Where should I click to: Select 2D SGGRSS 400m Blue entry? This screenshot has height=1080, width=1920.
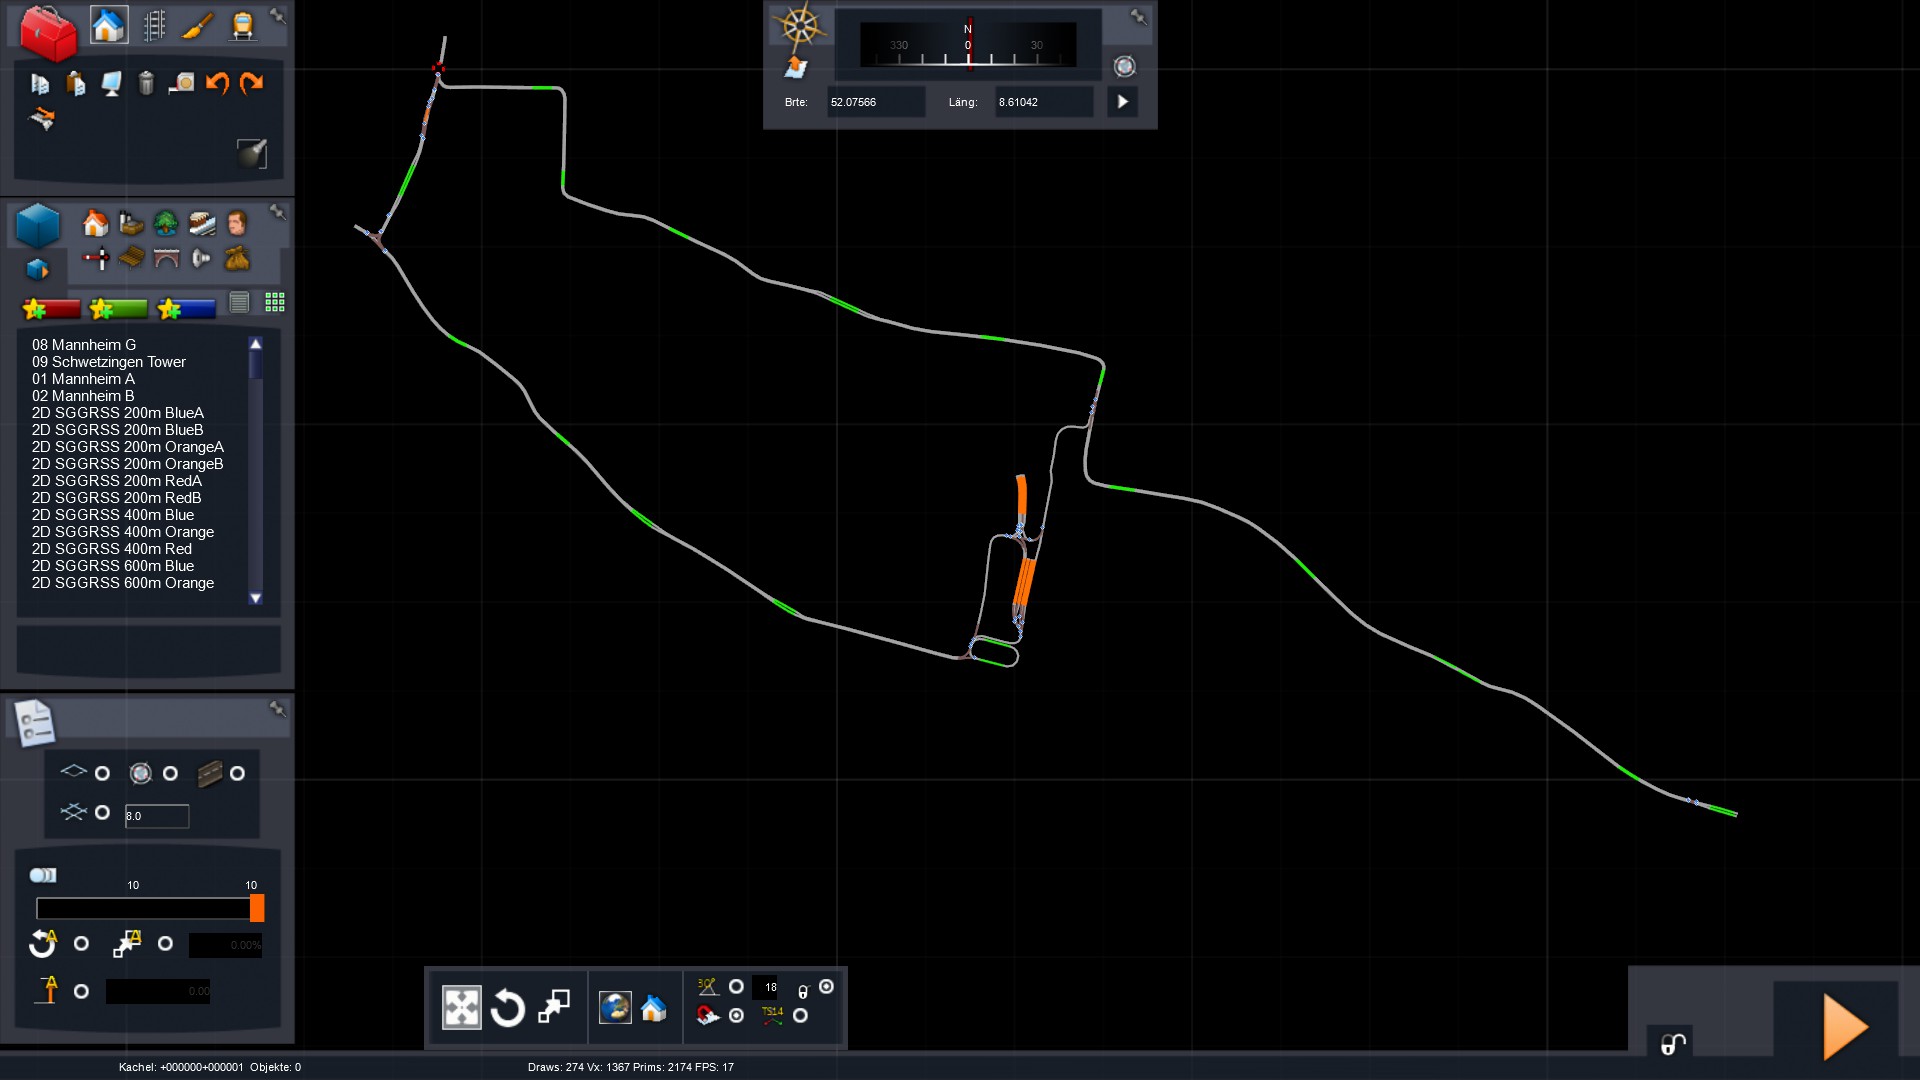pyautogui.click(x=113, y=515)
